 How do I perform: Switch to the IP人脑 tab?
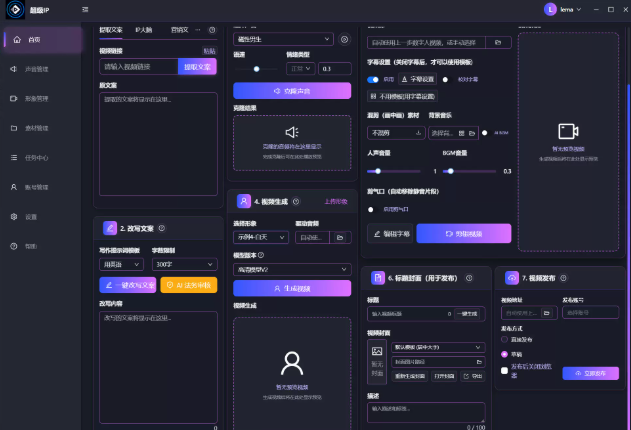point(144,30)
